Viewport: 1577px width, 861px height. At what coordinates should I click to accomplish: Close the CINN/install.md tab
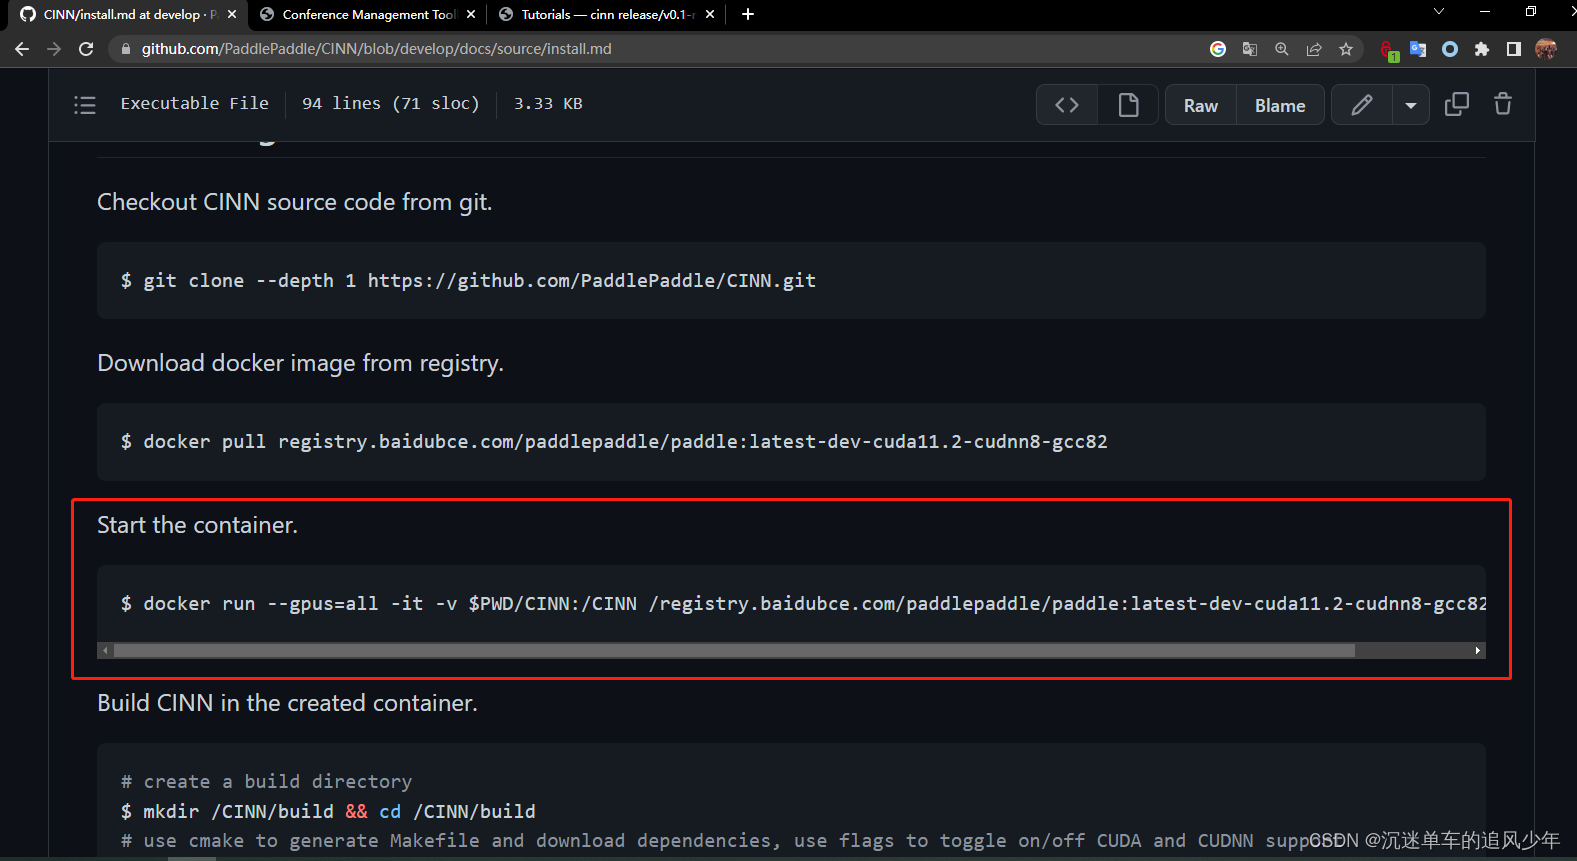click(232, 15)
